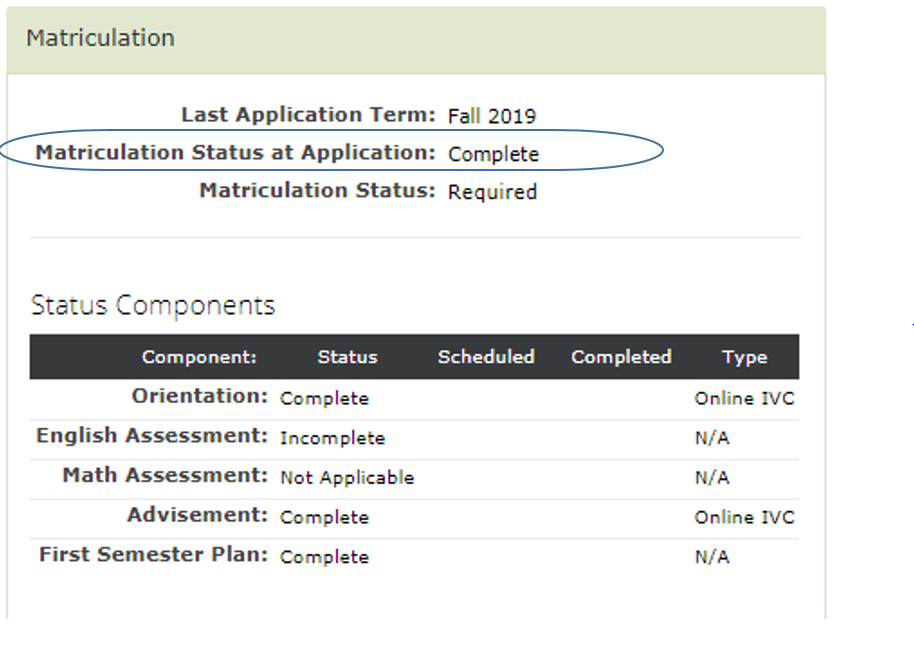914x646 pixels.
Task: Click the Not Applicable status for Math Assessment
Action: pos(347,478)
